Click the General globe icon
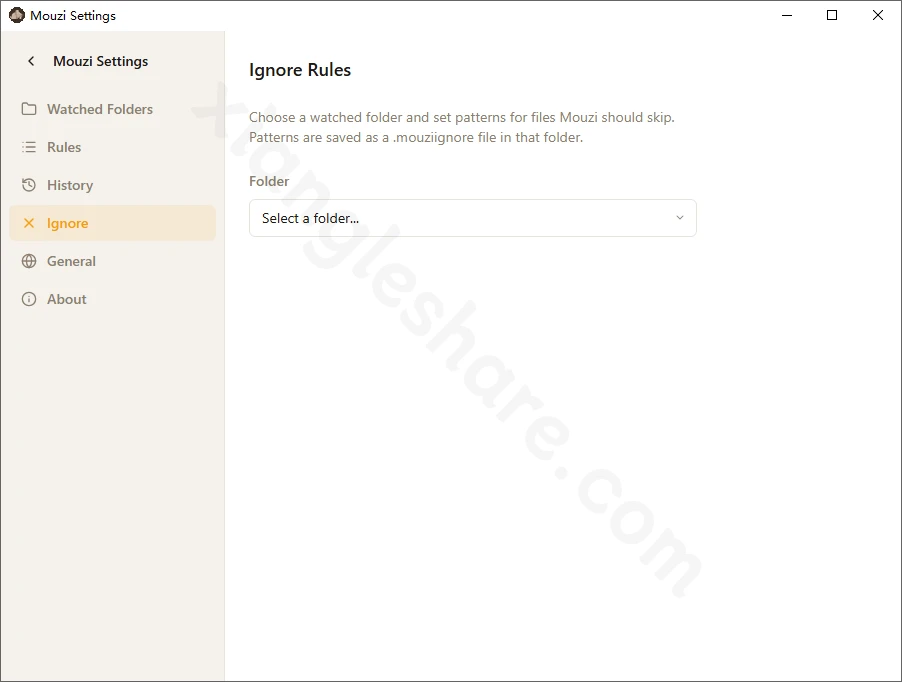 (x=29, y=260)
